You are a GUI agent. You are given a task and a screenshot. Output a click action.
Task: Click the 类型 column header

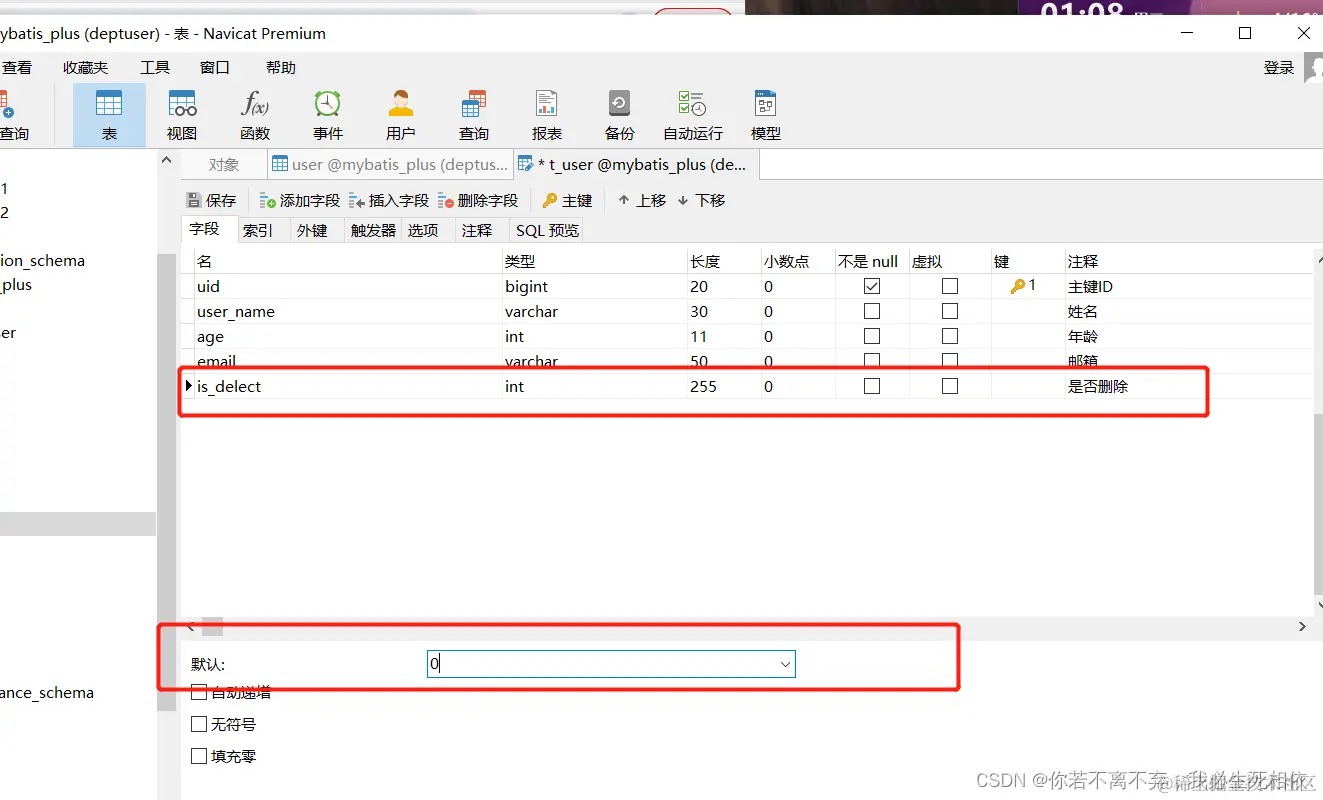point(594,261)
